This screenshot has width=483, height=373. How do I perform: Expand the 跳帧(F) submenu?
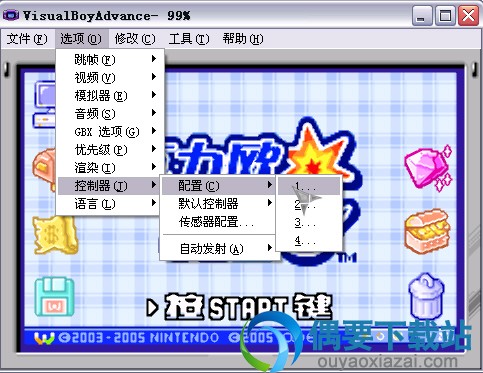pyautogui.click(x=110, y=60)
